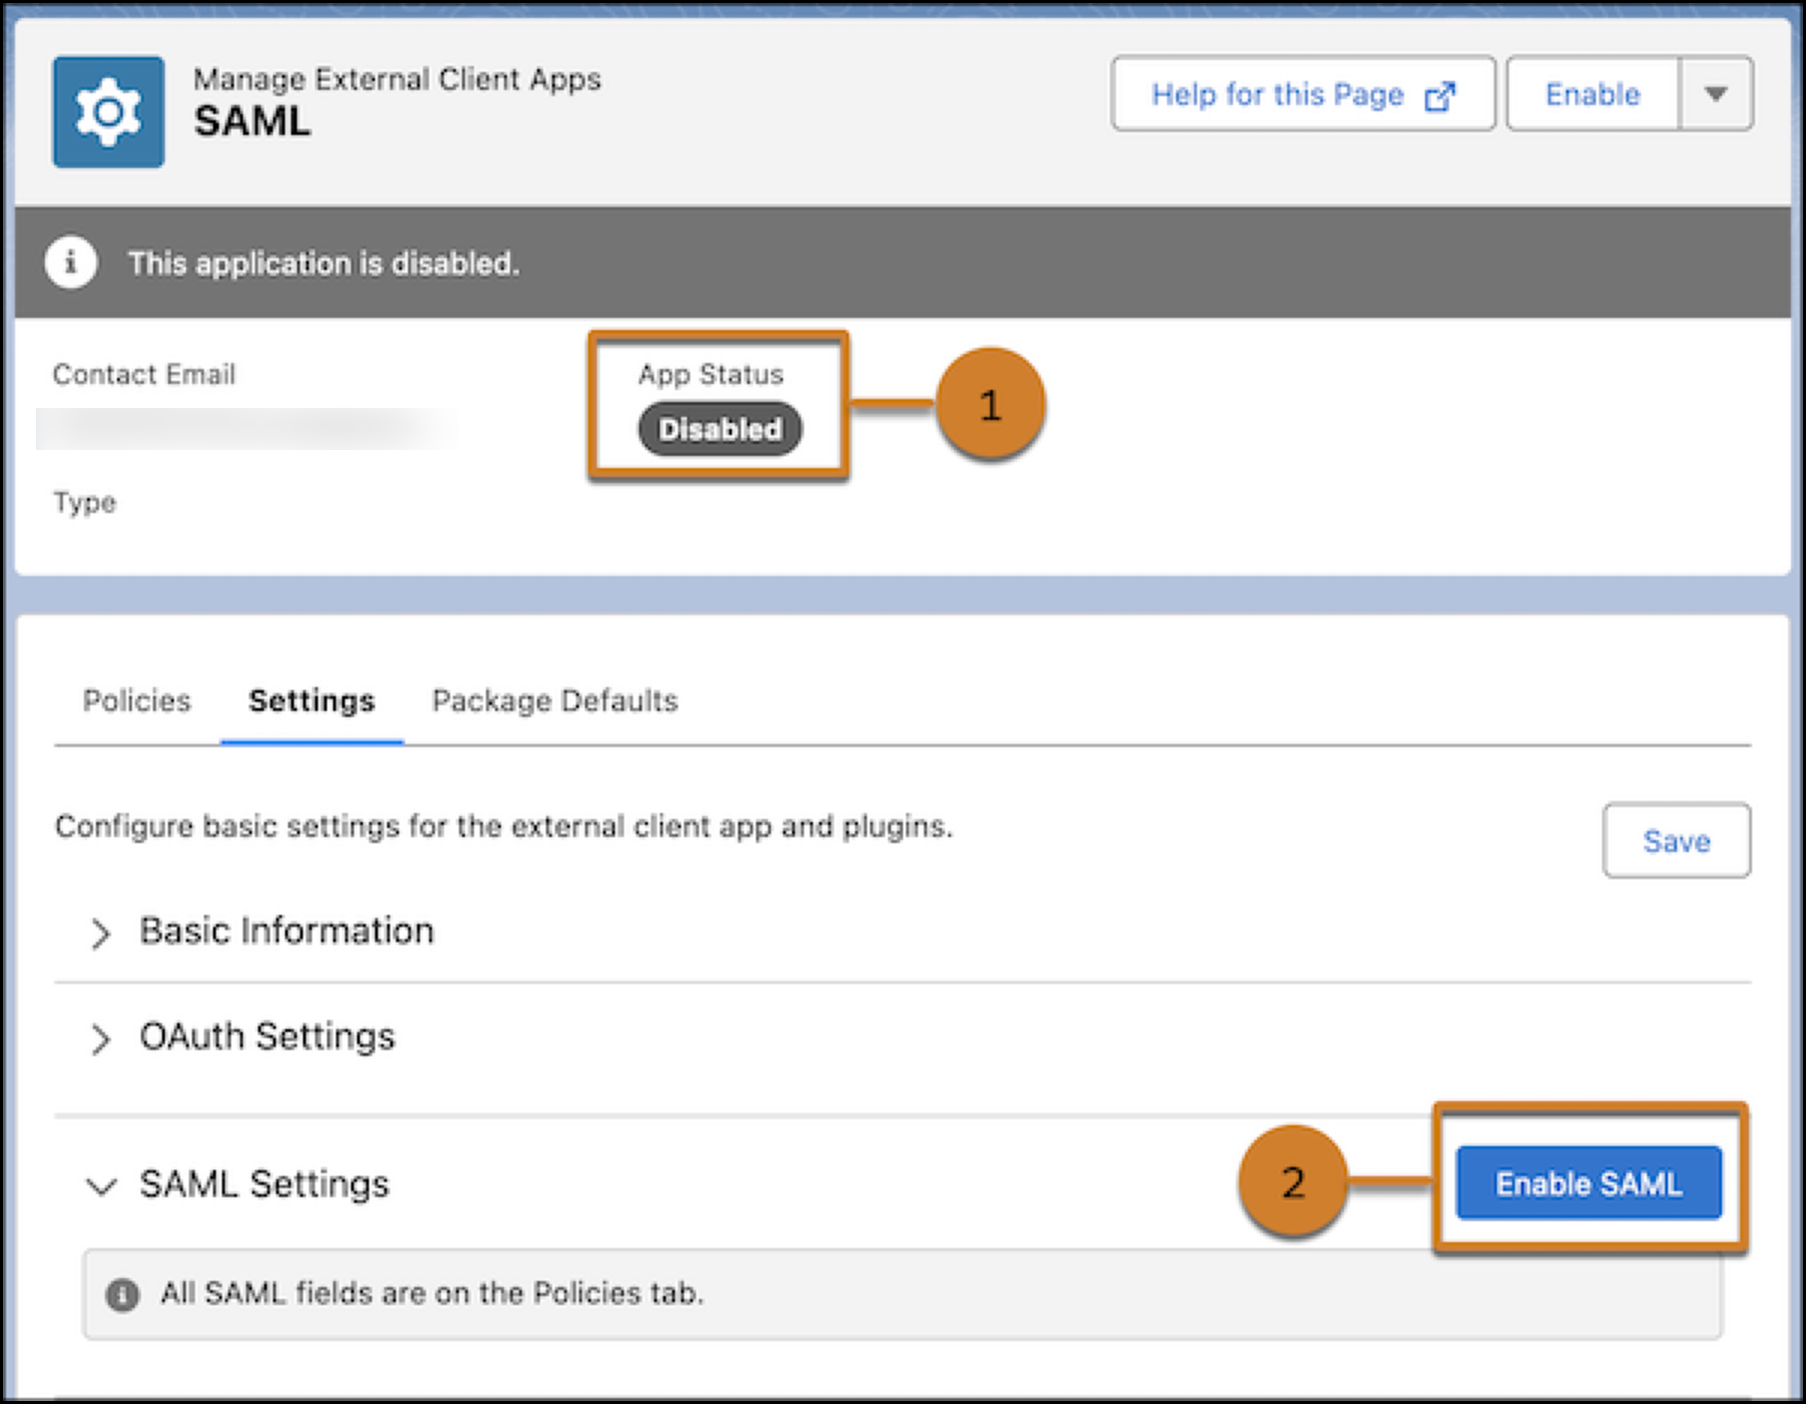Click the 'This application is disabled.' message
1806x1404 pixels.
pos(323,263)
